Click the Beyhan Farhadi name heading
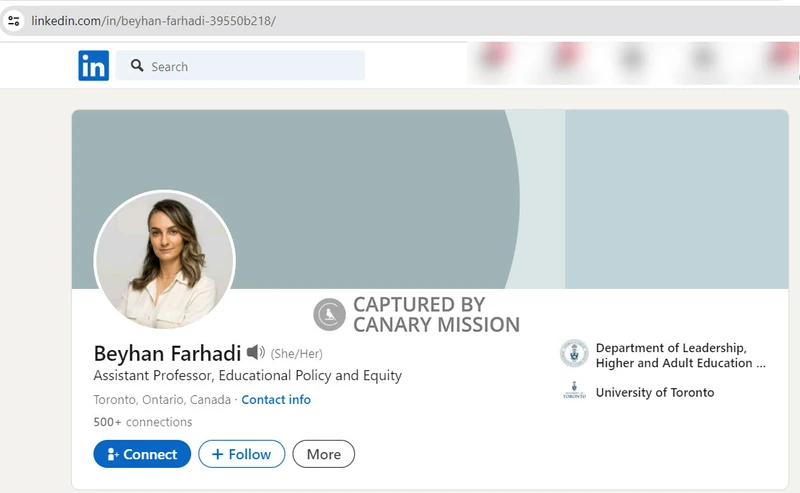800x493 pixels. click(x=167, y=353)
